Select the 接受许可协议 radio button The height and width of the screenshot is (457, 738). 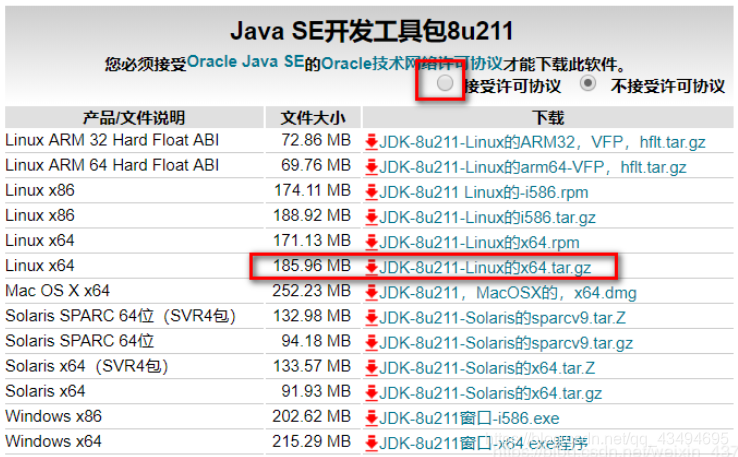pyautogui.click(x=445, y=84)
